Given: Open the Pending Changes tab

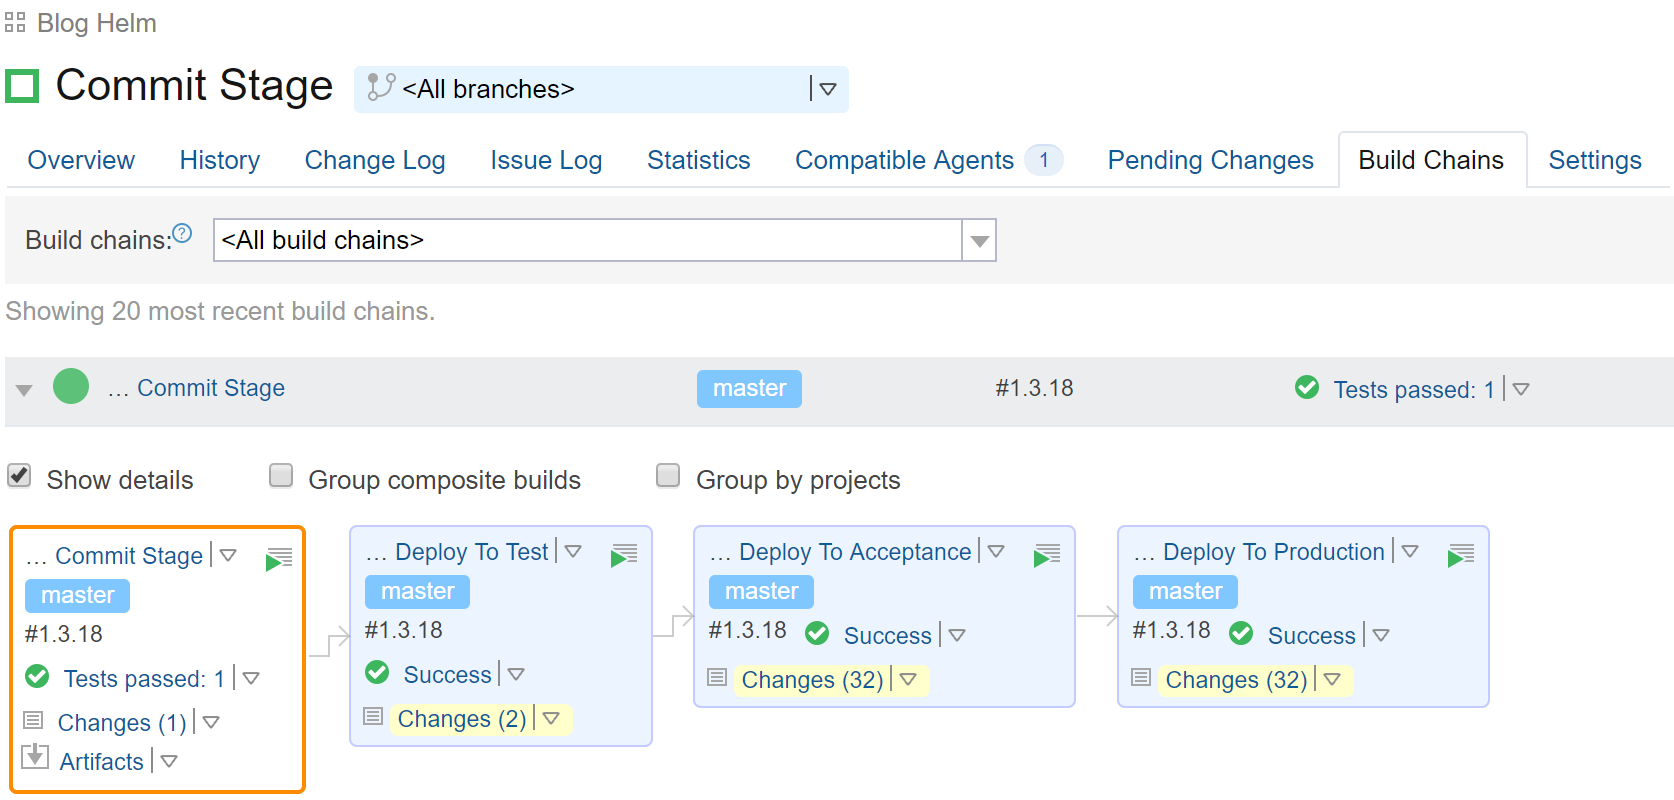Looking at the screenshot, I should click(x=1210, y=160).
